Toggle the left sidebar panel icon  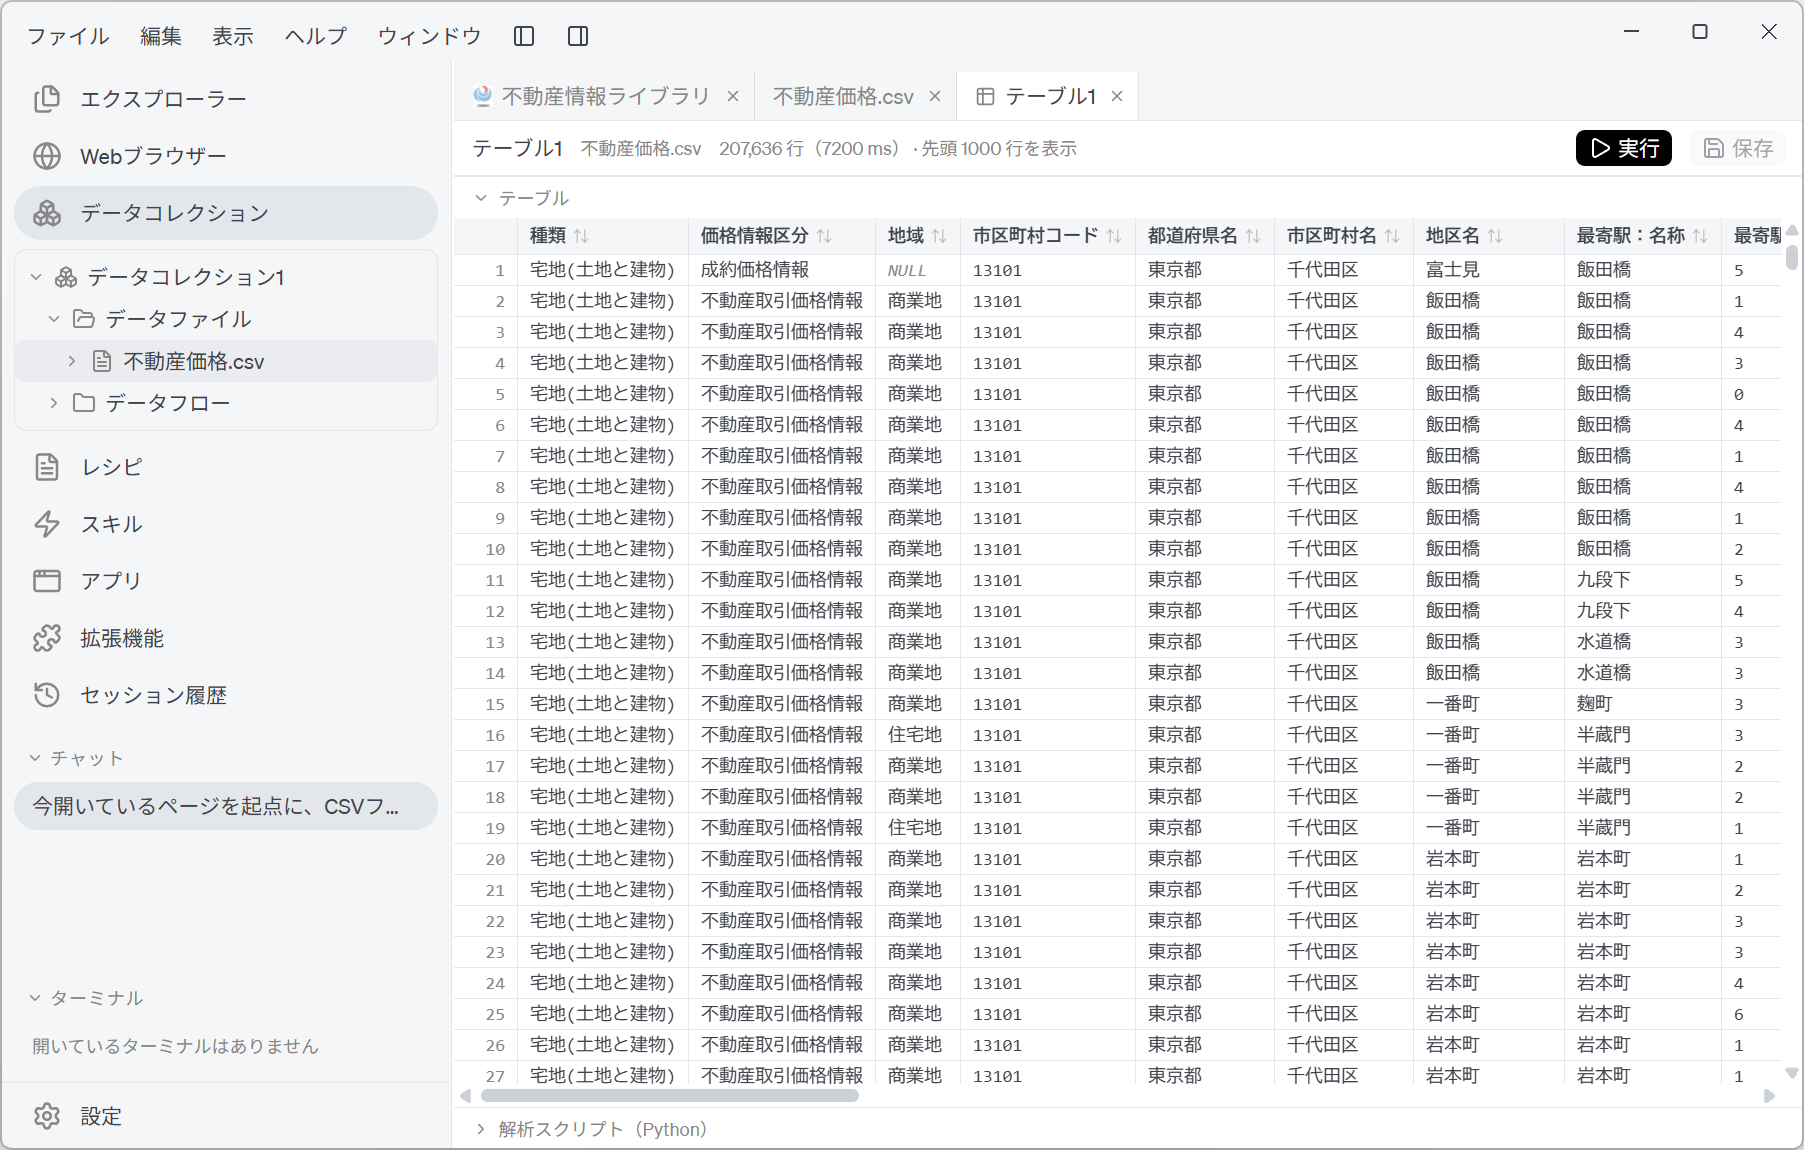(524, 36)
